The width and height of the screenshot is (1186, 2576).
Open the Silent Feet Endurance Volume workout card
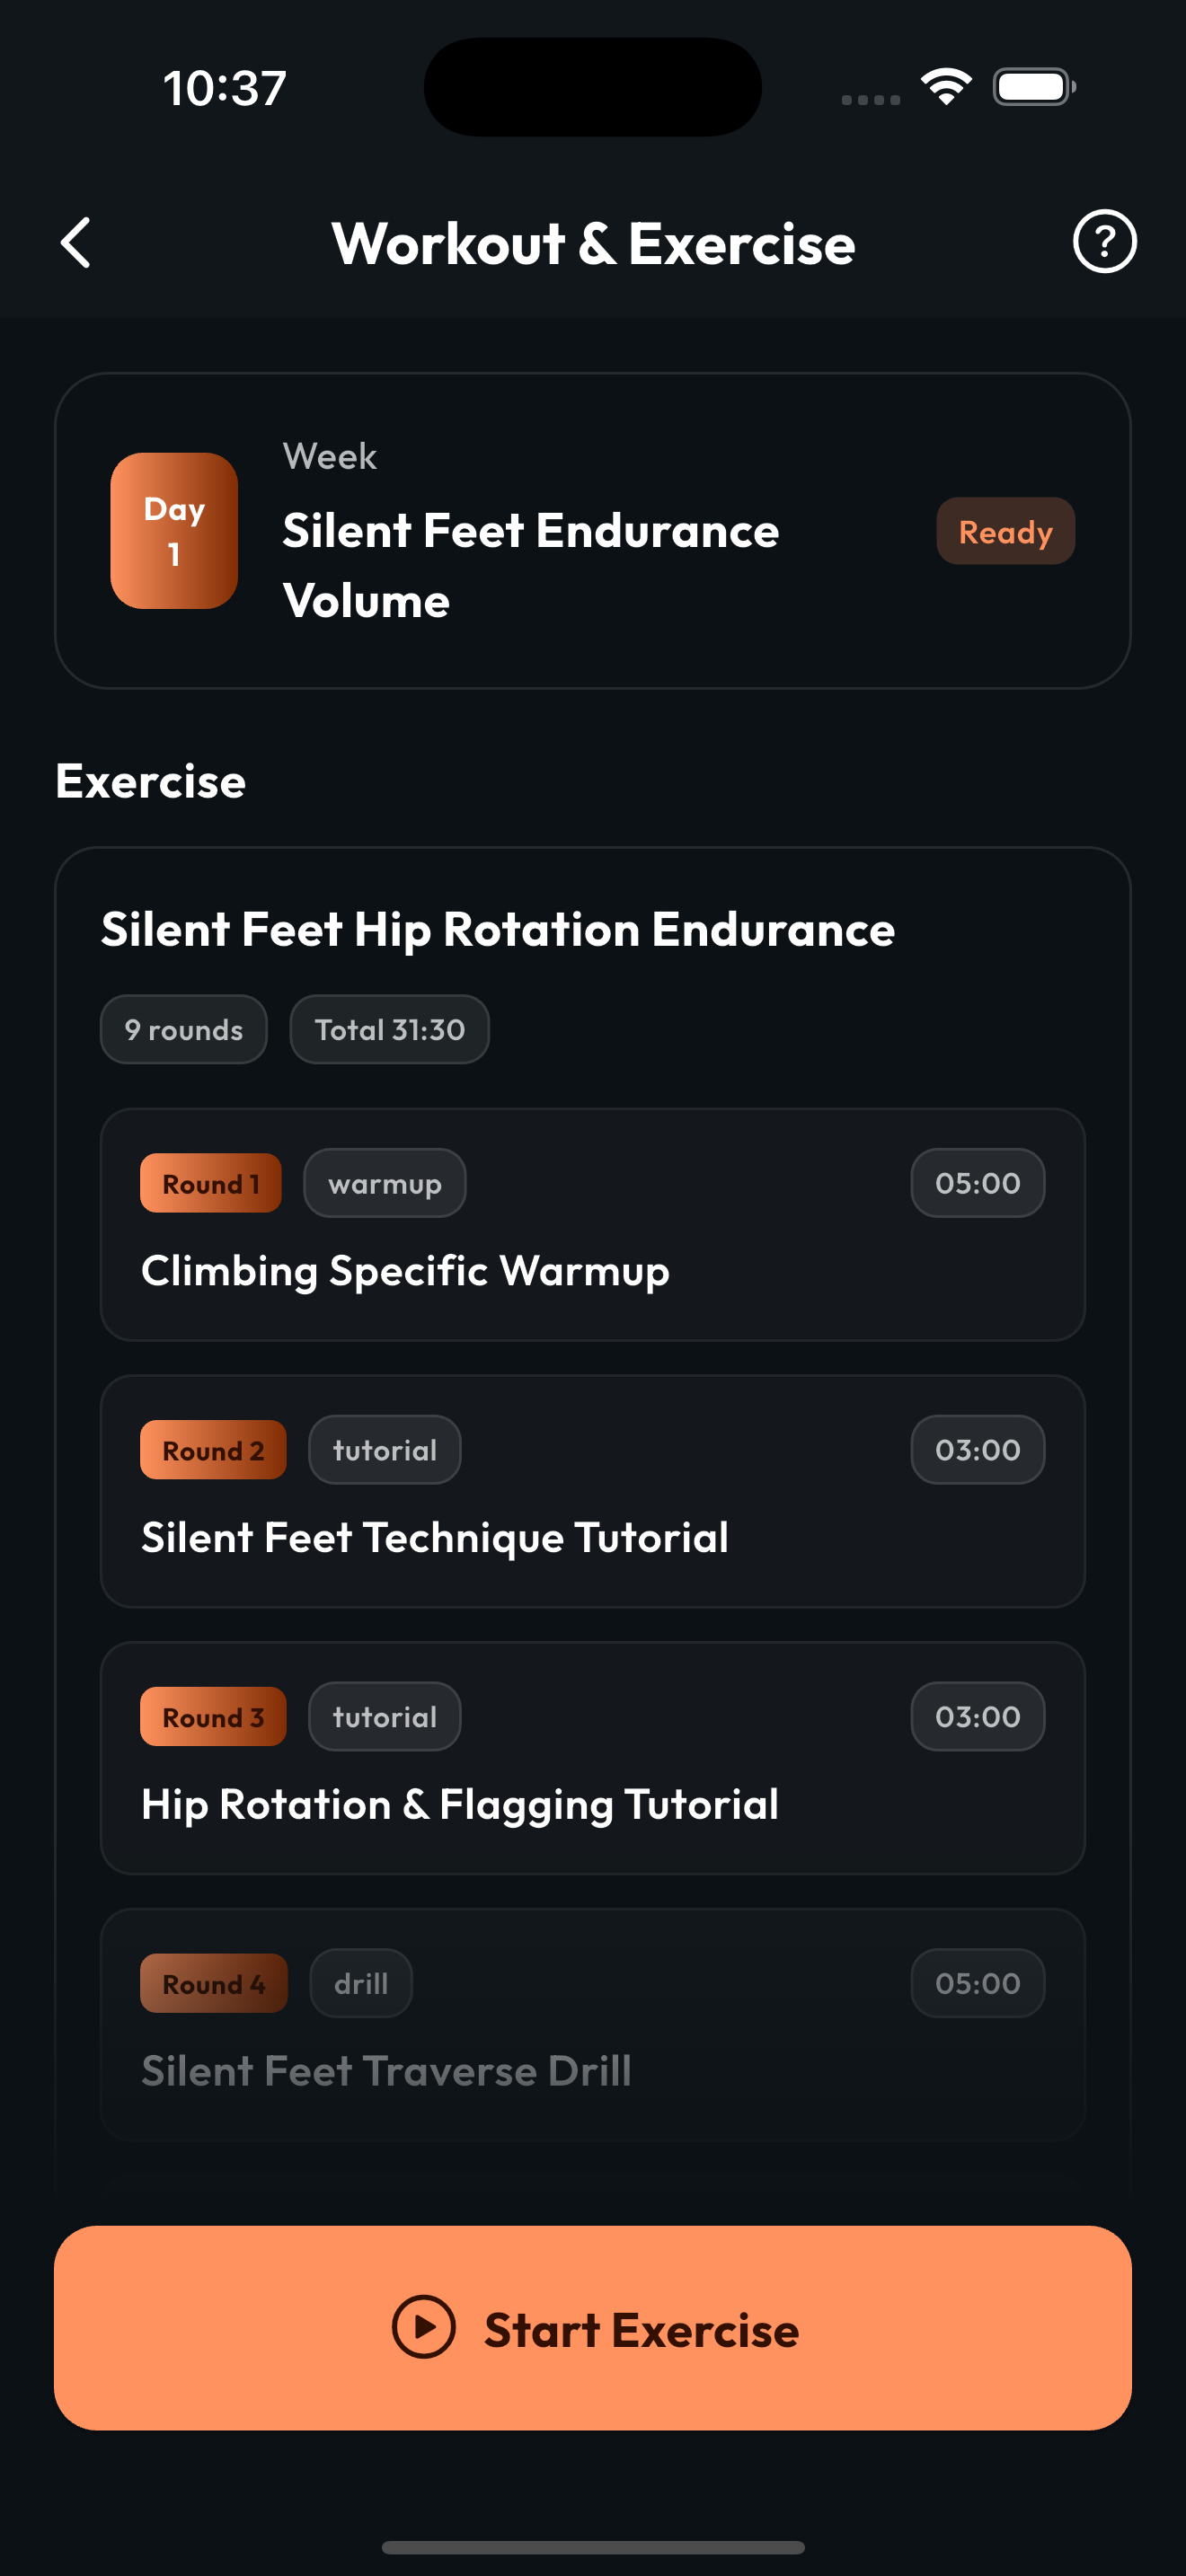click(593, 531)
